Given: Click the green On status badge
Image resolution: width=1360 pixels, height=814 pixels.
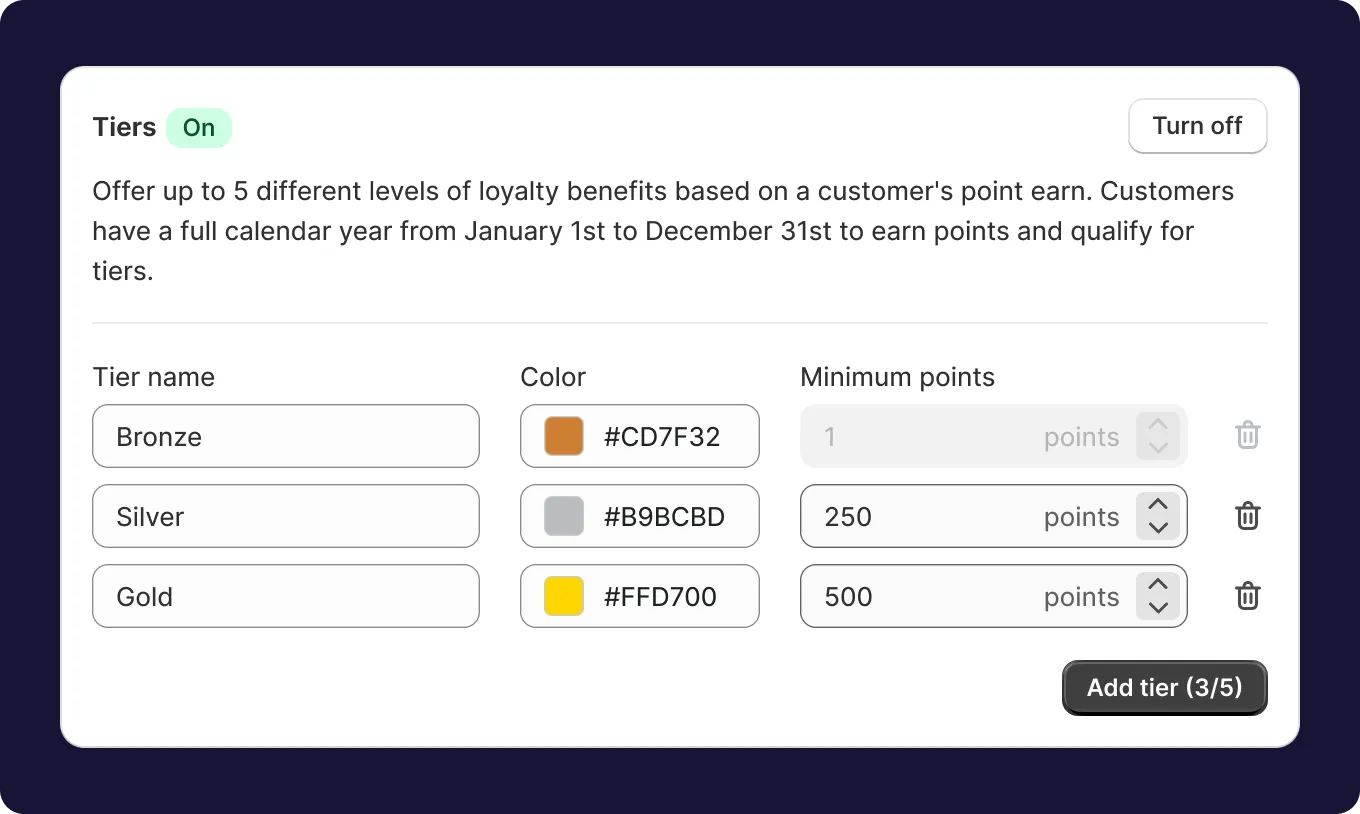Looking at the screenshot, I should click(x=199, y=128).
